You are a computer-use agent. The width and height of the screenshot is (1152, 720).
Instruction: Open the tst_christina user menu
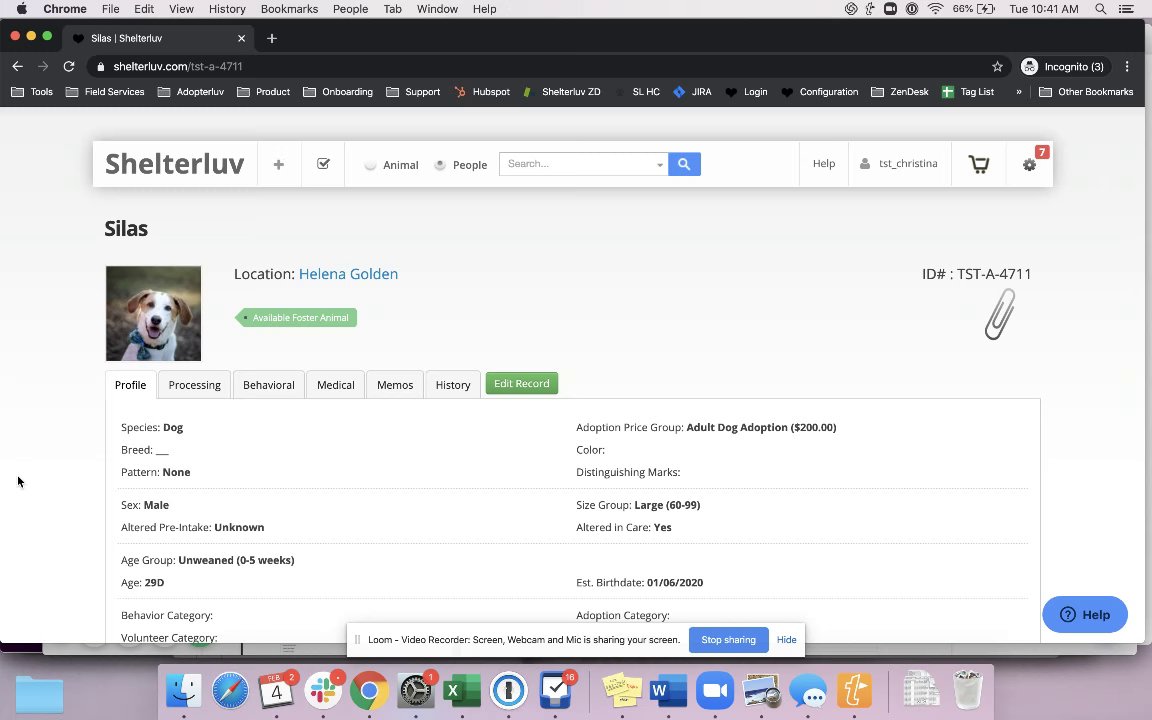899,164
